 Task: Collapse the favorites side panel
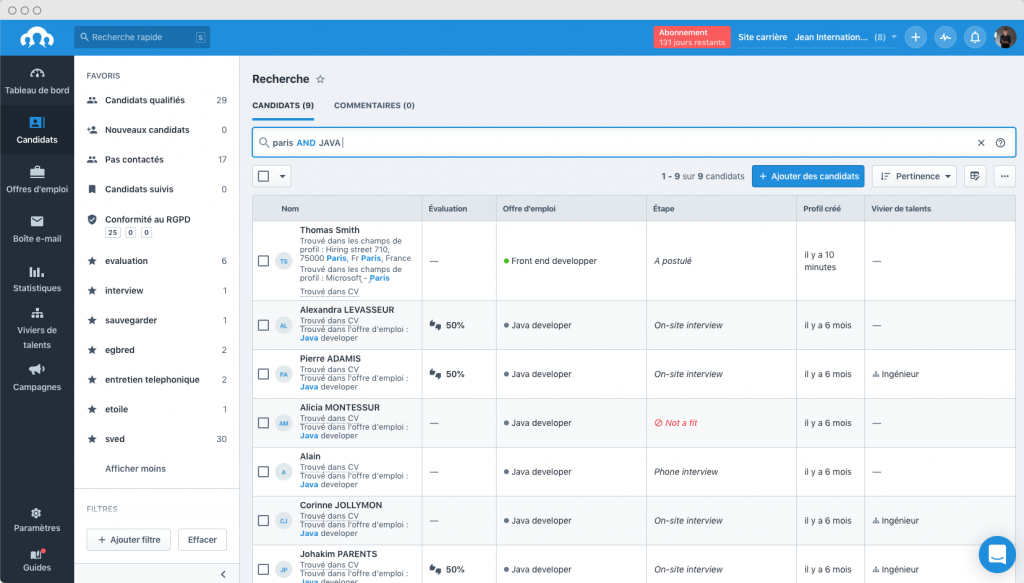tap(223, 575)
